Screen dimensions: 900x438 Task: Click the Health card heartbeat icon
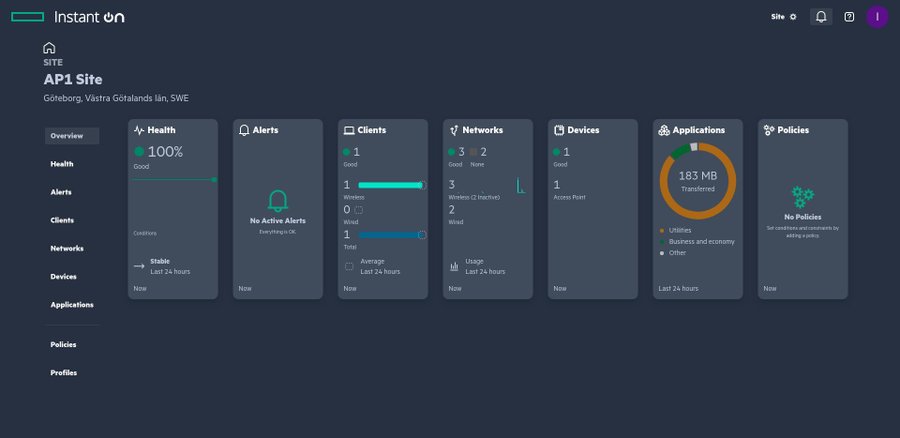(139, 130)
